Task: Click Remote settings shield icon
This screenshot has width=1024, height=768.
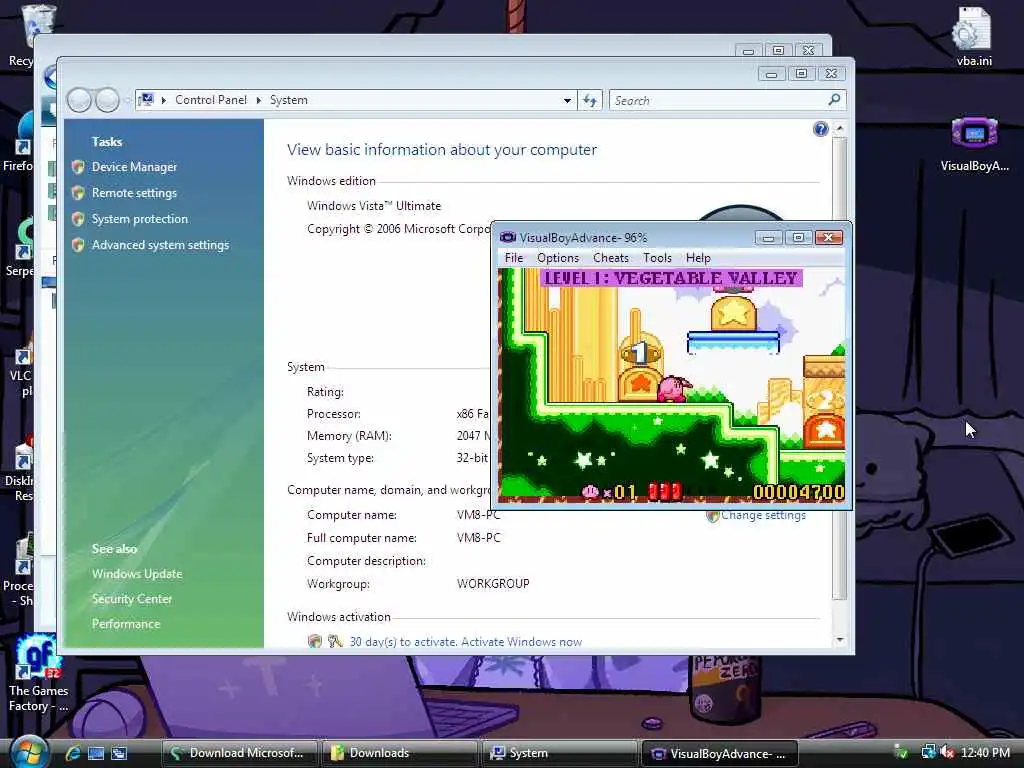Action: pyautogui.click(x=78, y=193)
